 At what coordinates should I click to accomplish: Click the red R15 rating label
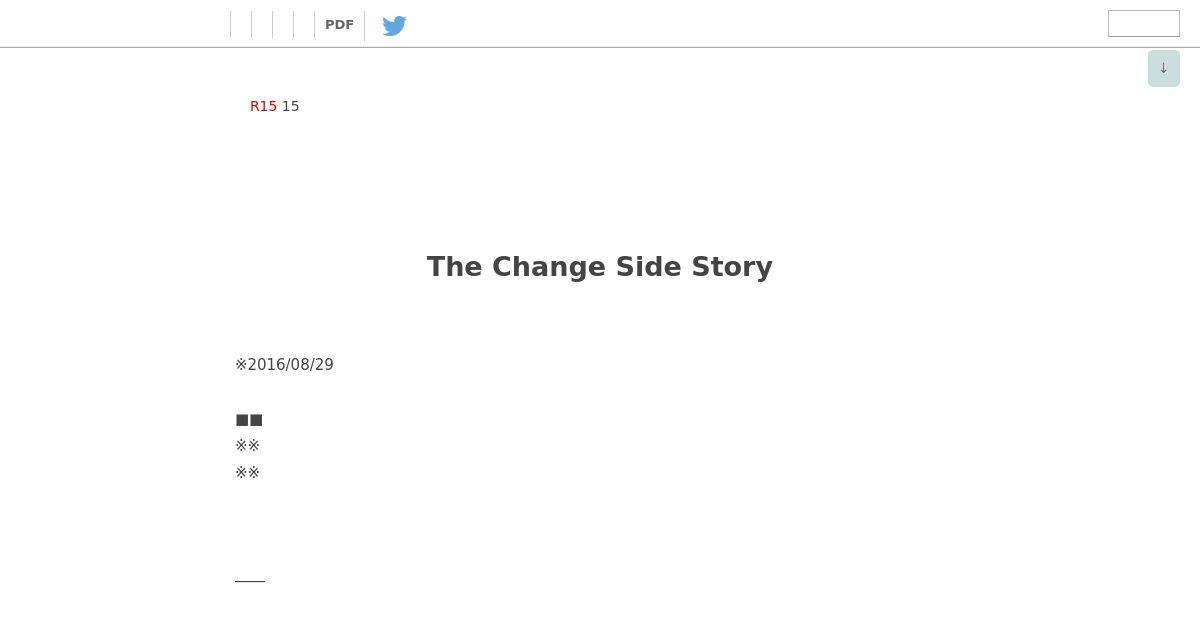(263, 106)
